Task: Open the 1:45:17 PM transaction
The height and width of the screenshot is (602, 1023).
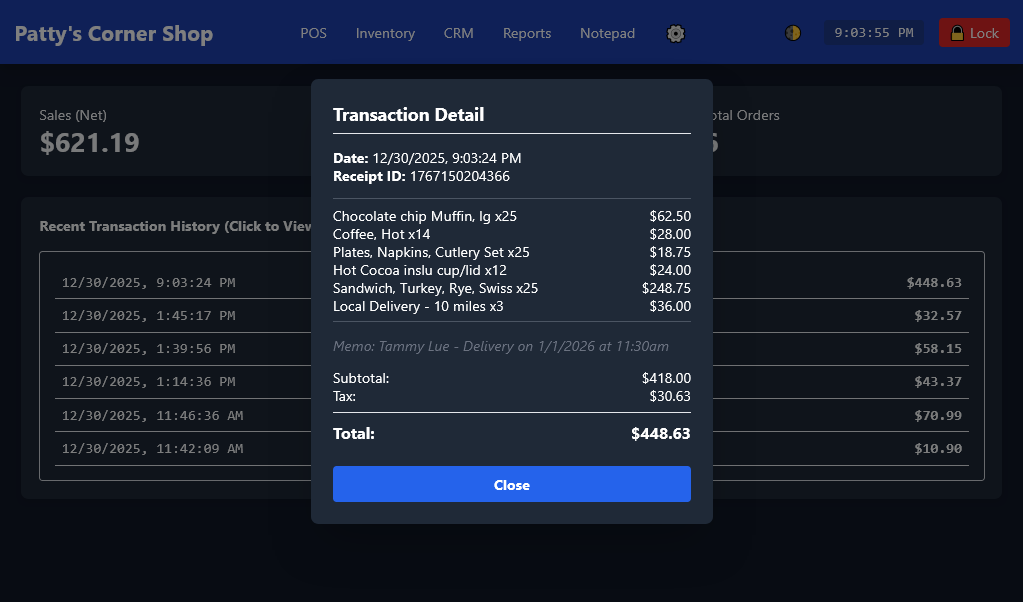Action: [149, 316]
